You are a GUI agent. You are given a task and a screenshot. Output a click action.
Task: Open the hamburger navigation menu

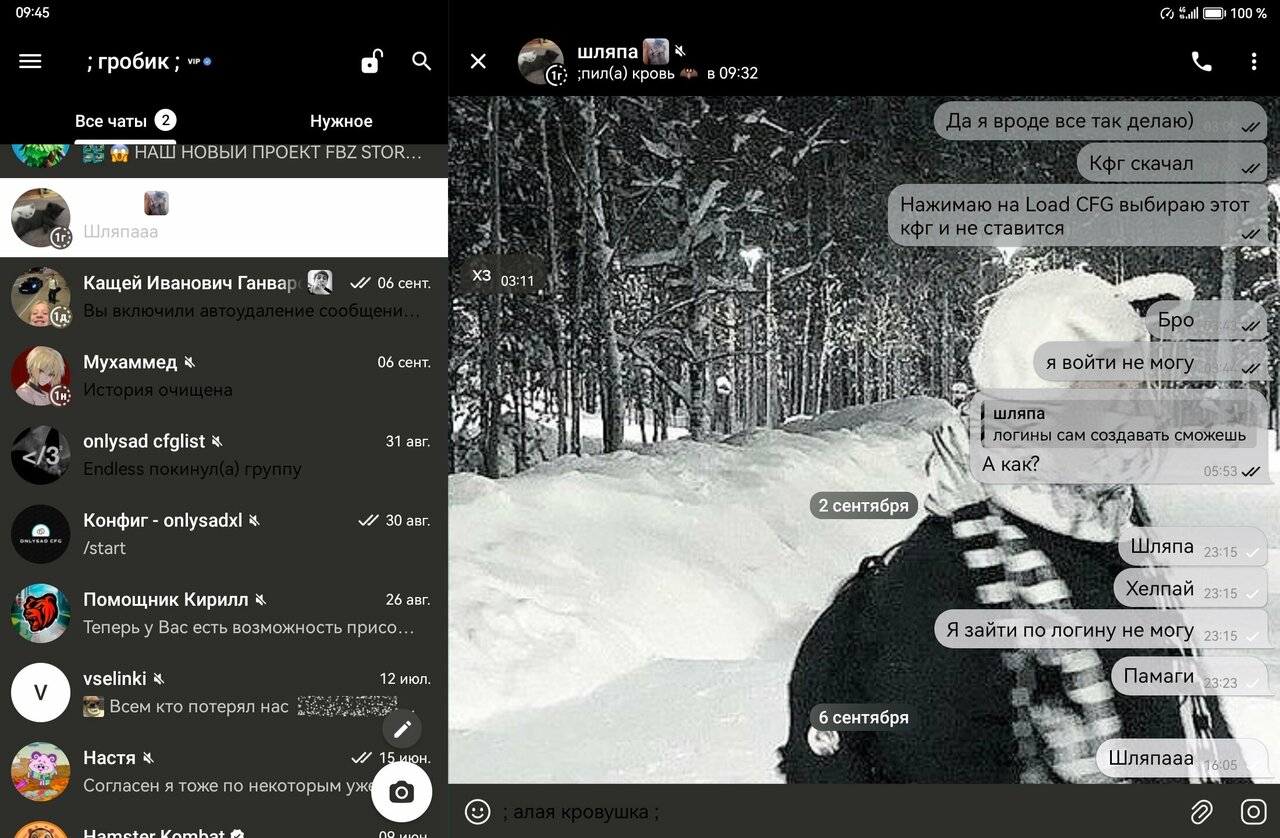[30, 61]
